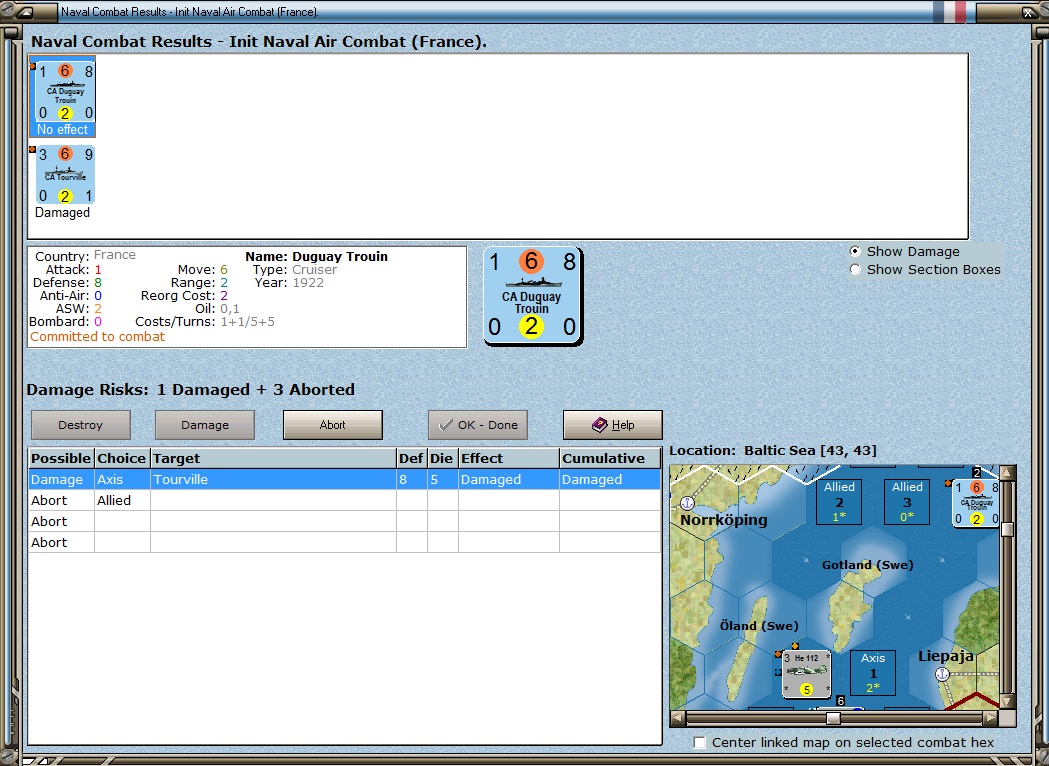Click the Damaged cell in Cumulative column
1049x766 pixels.
click(610, 480)
